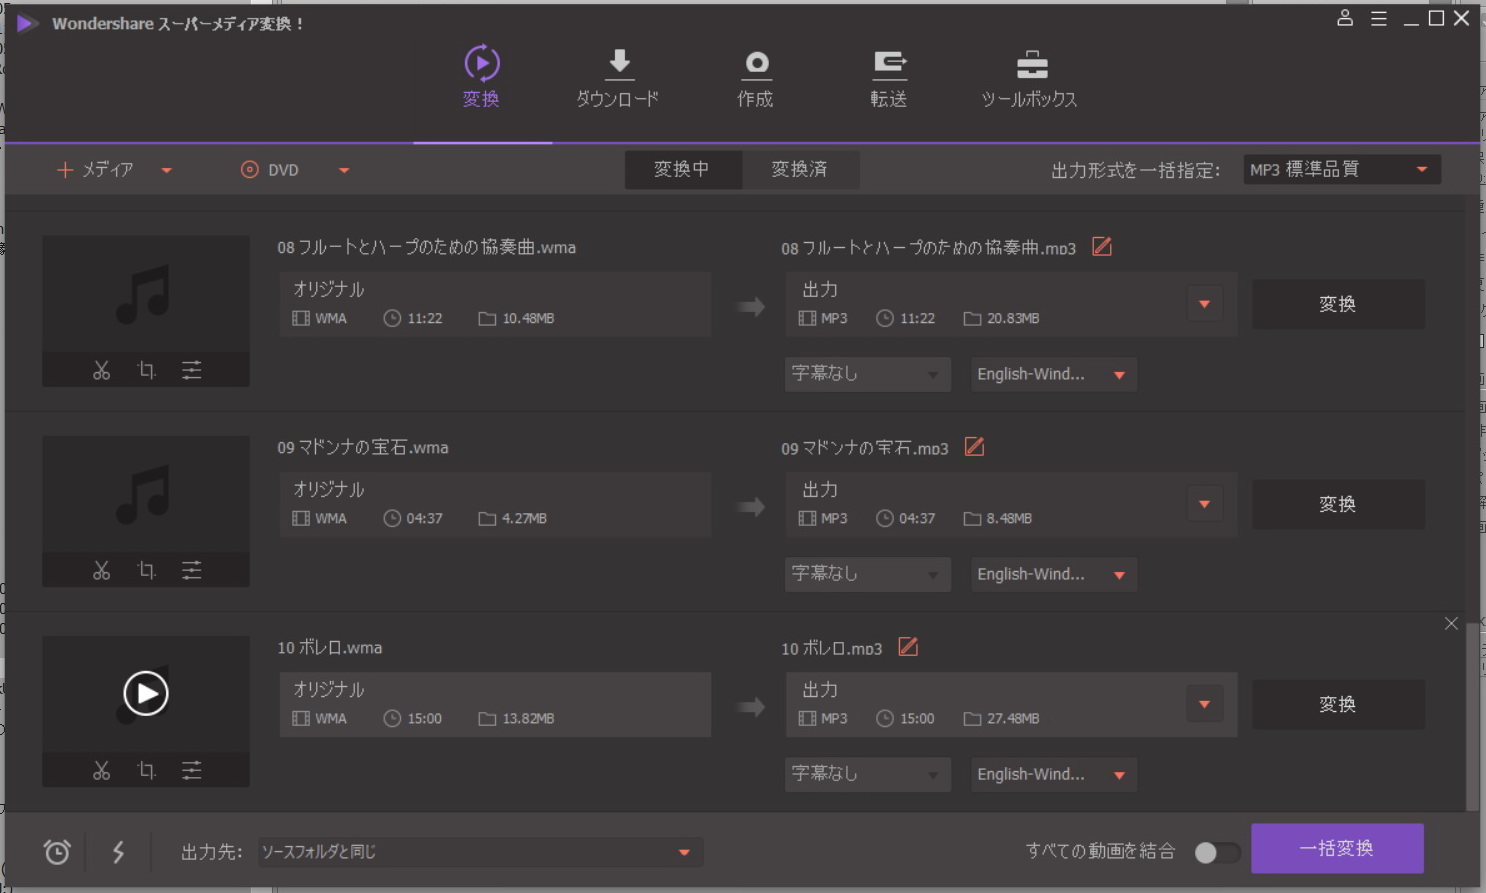Click the scissors trim icon for 08 フルートとハープ
The image size is (1486, 893).
[101, 371]
